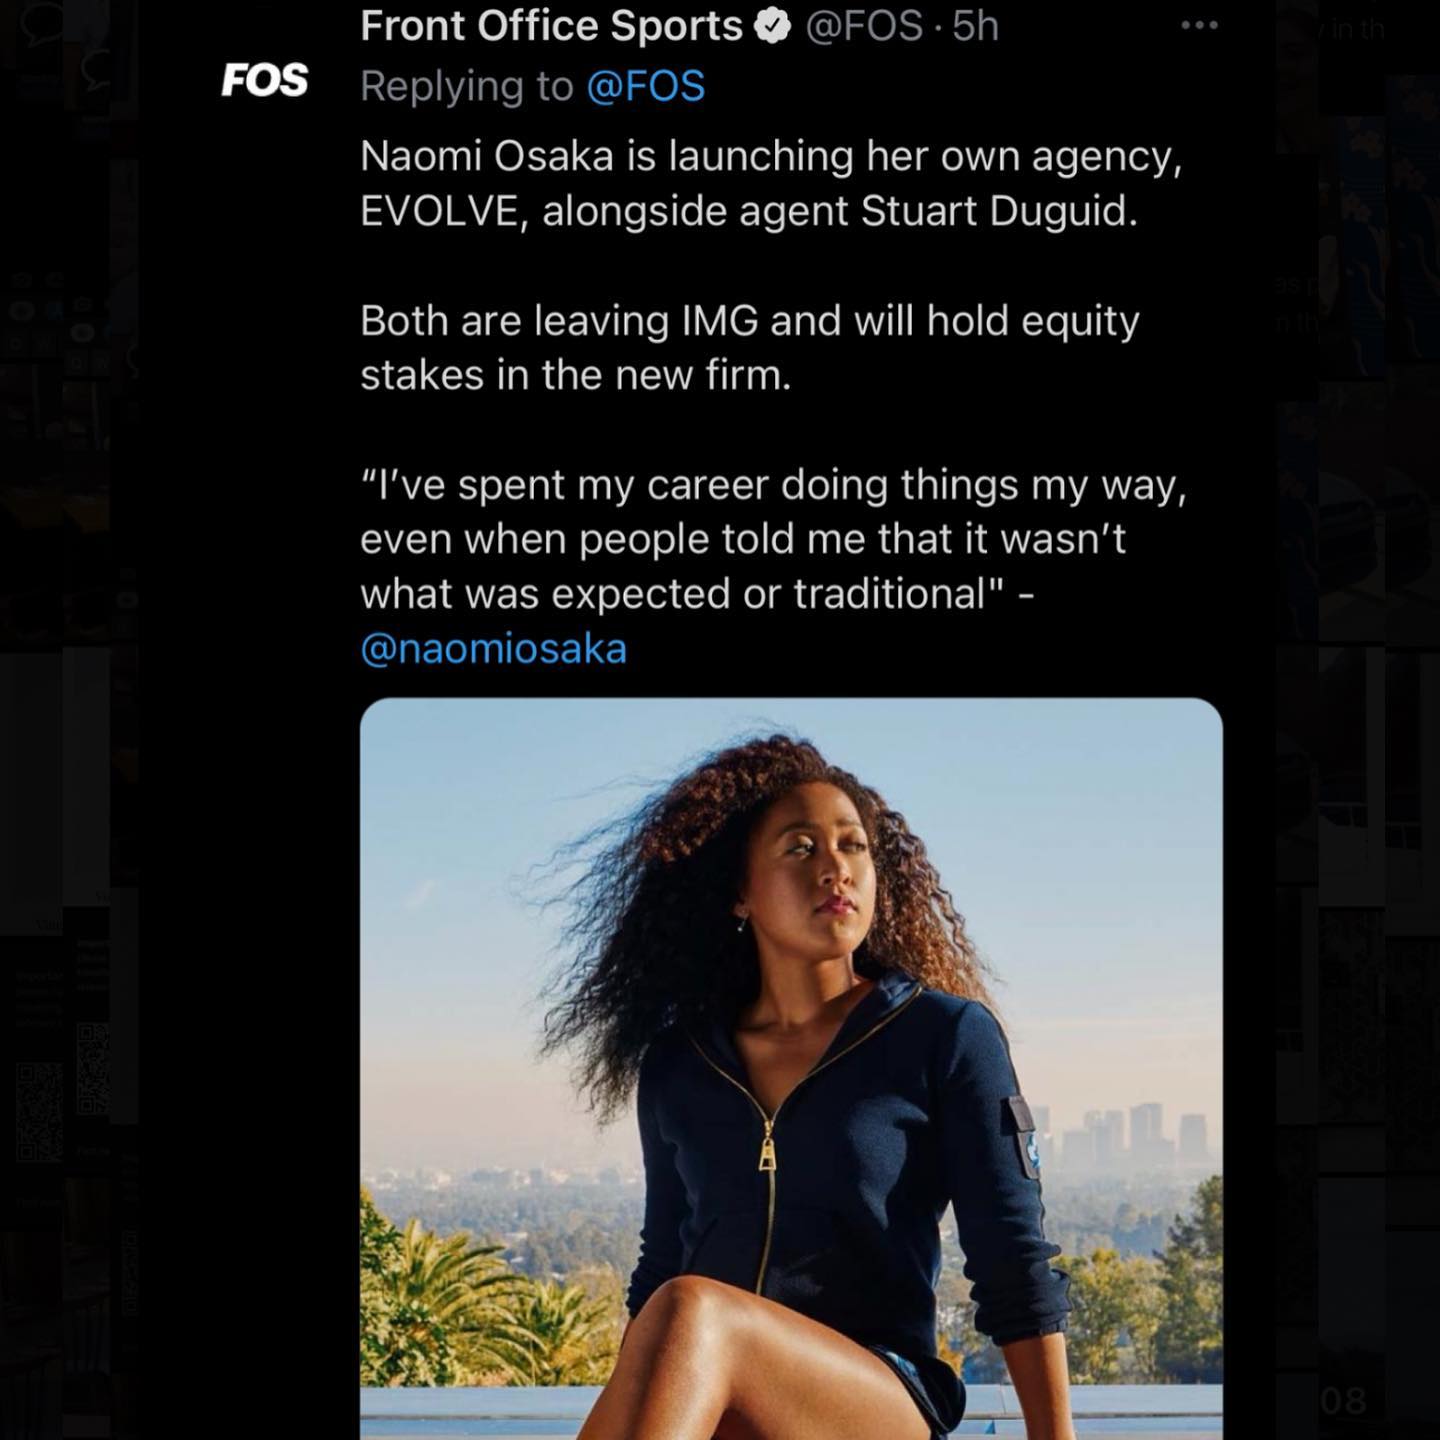Click the blue @FOS in Replying to
The image size is (1440, 1440).
click(x=646, y=86)
